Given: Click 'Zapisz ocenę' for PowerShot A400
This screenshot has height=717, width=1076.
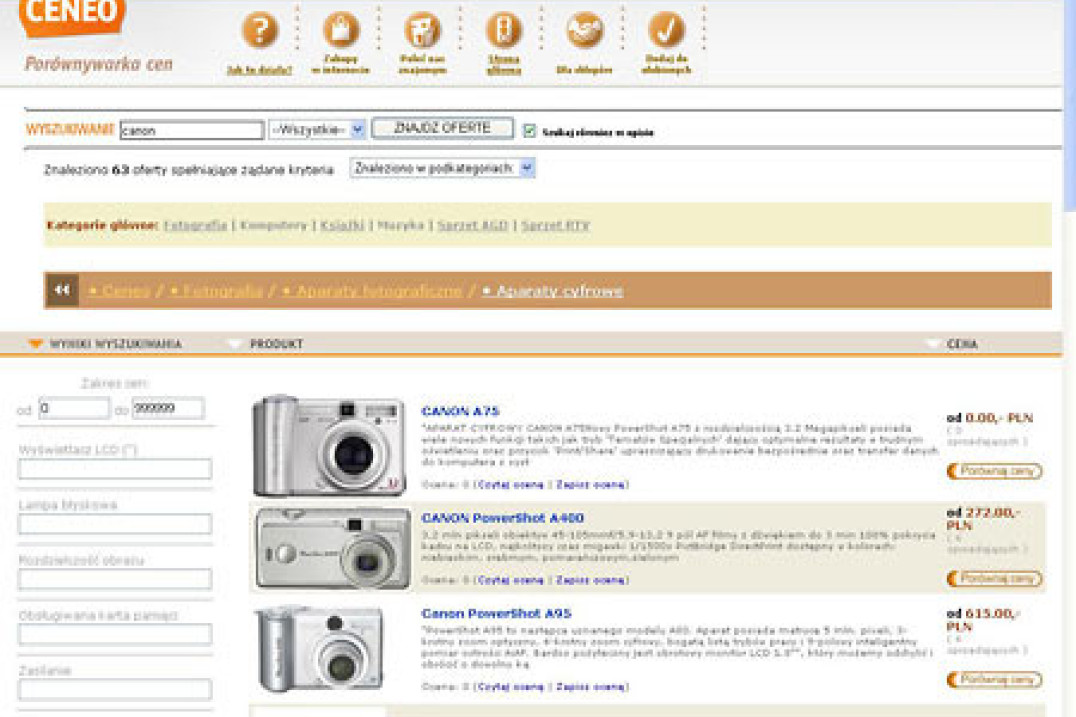Looking at the screenshot, I should tap(590, 580).
